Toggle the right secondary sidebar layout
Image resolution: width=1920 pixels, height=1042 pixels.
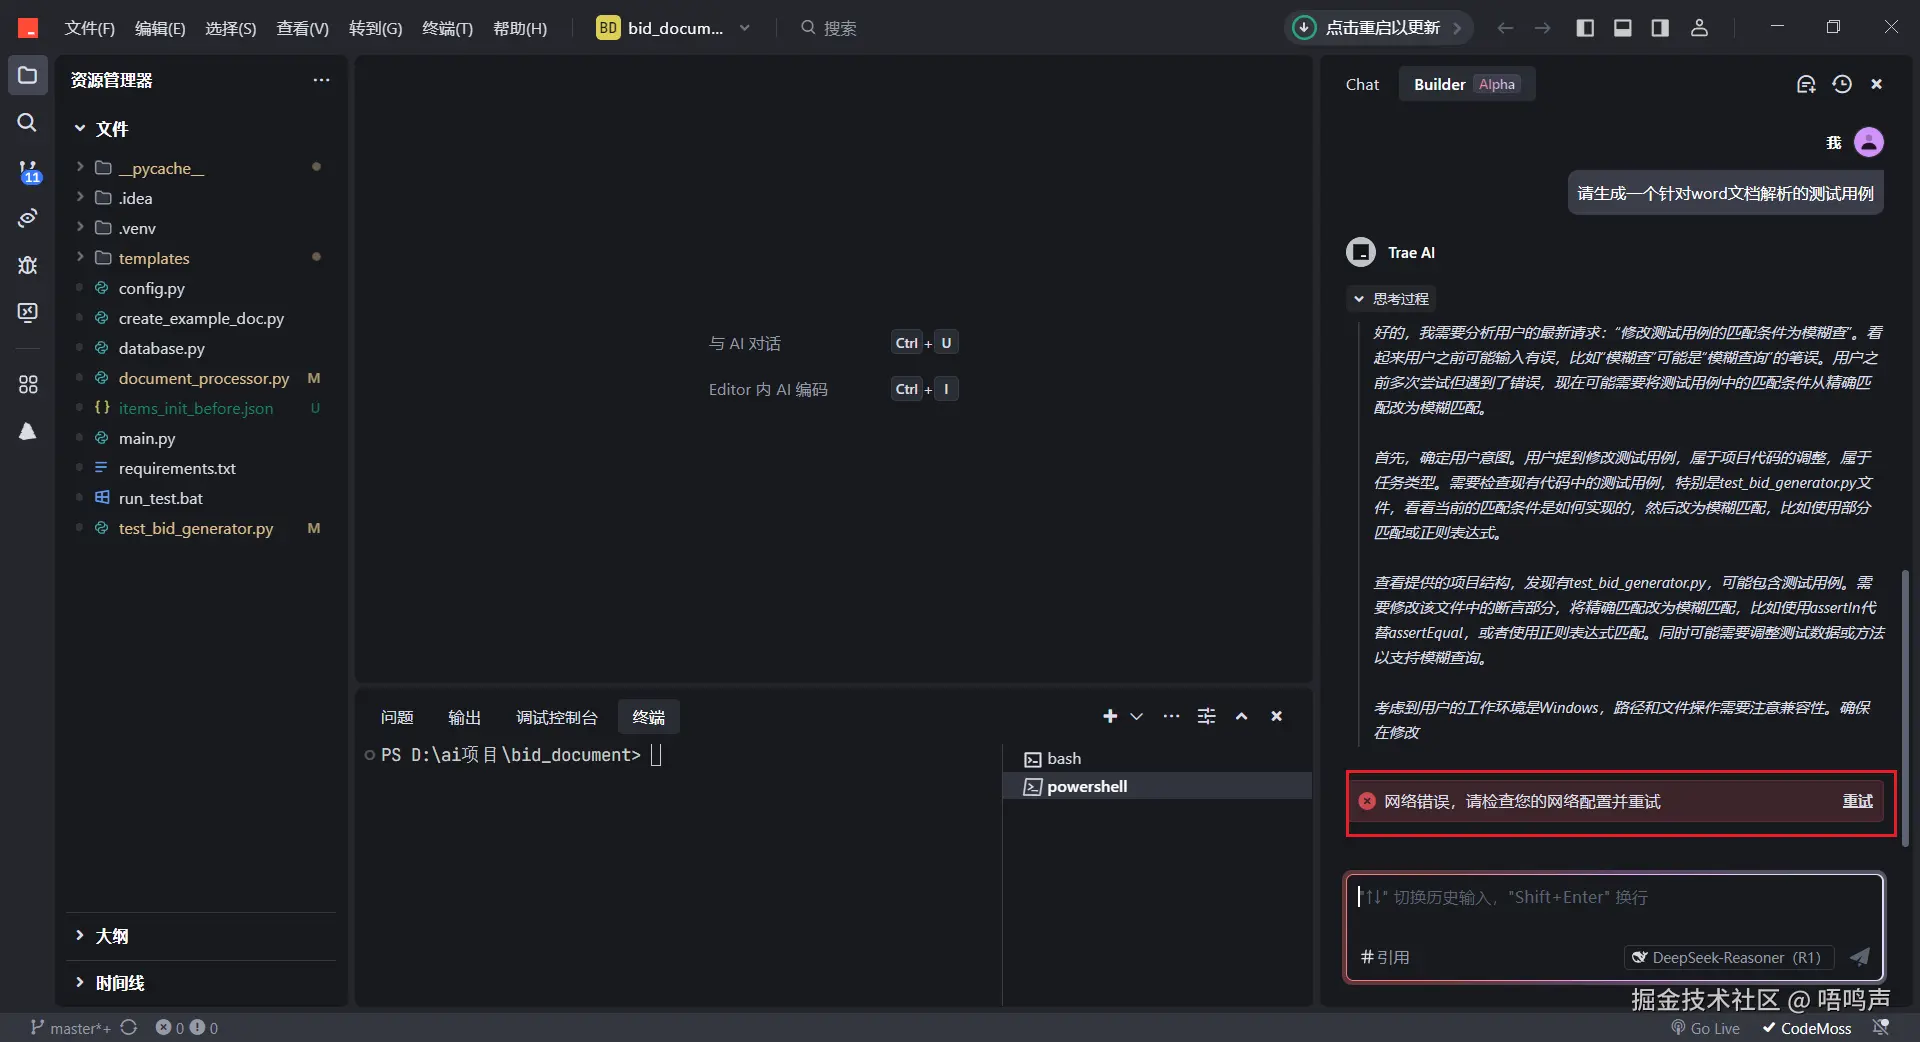click(x=1660, y=28)
